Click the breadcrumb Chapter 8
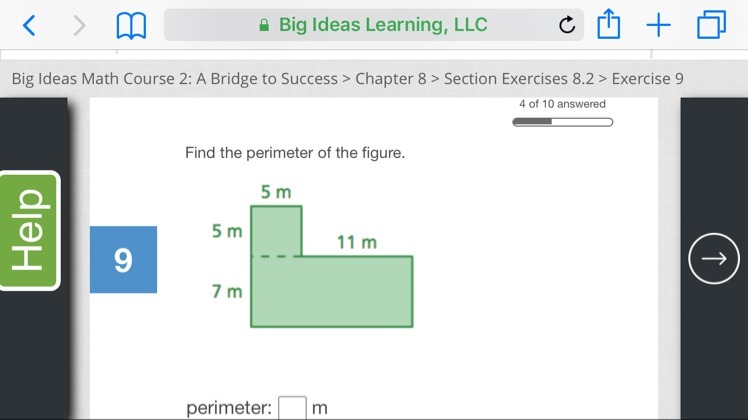 (x=391, y=78)
